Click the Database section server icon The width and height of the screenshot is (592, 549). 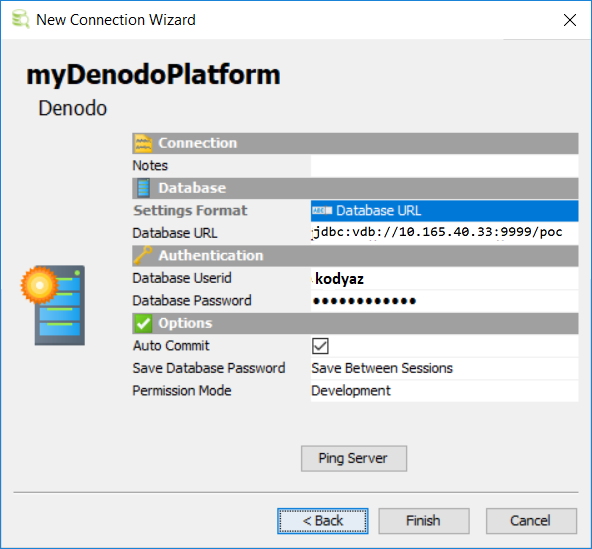[143, 188]
